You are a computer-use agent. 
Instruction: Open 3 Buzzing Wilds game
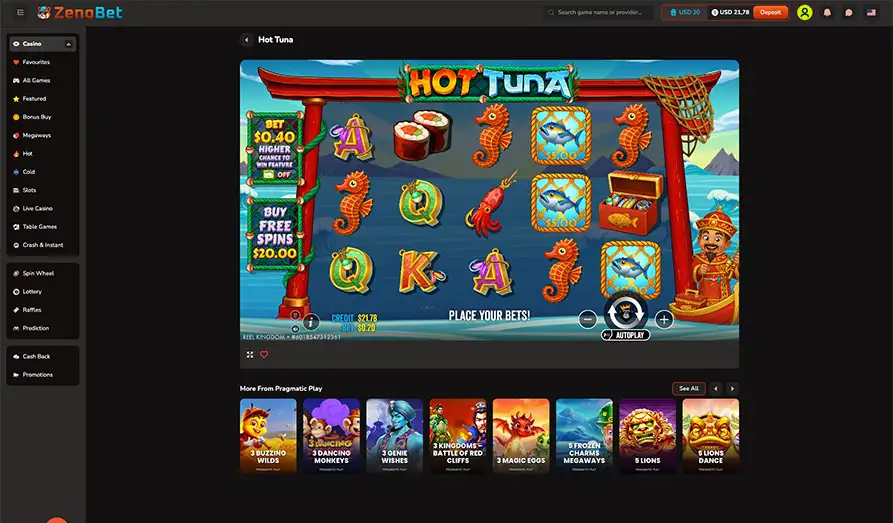[x=268, y=436]
